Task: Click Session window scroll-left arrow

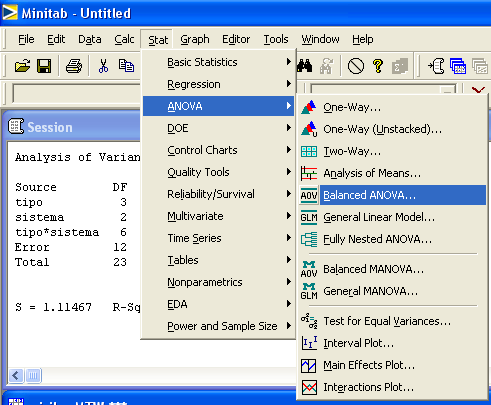Action: pos(16,376)
